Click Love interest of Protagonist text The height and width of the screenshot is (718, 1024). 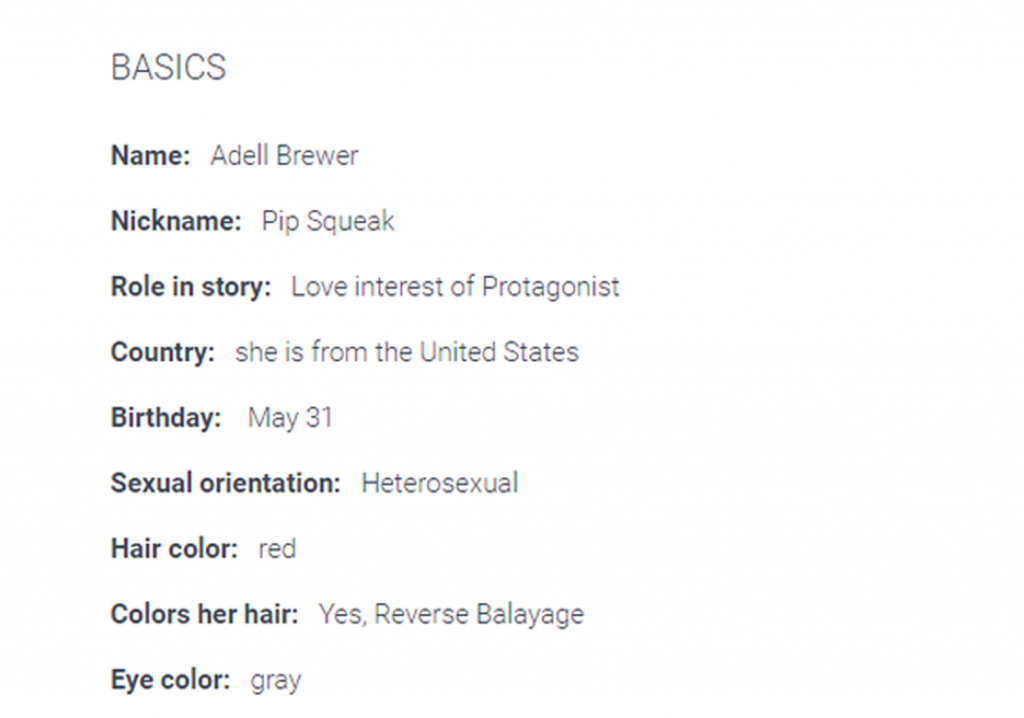coord(455,287)
